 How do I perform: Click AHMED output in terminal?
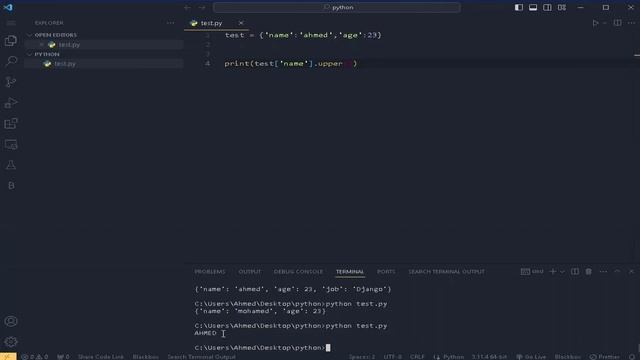coord(205,333)
